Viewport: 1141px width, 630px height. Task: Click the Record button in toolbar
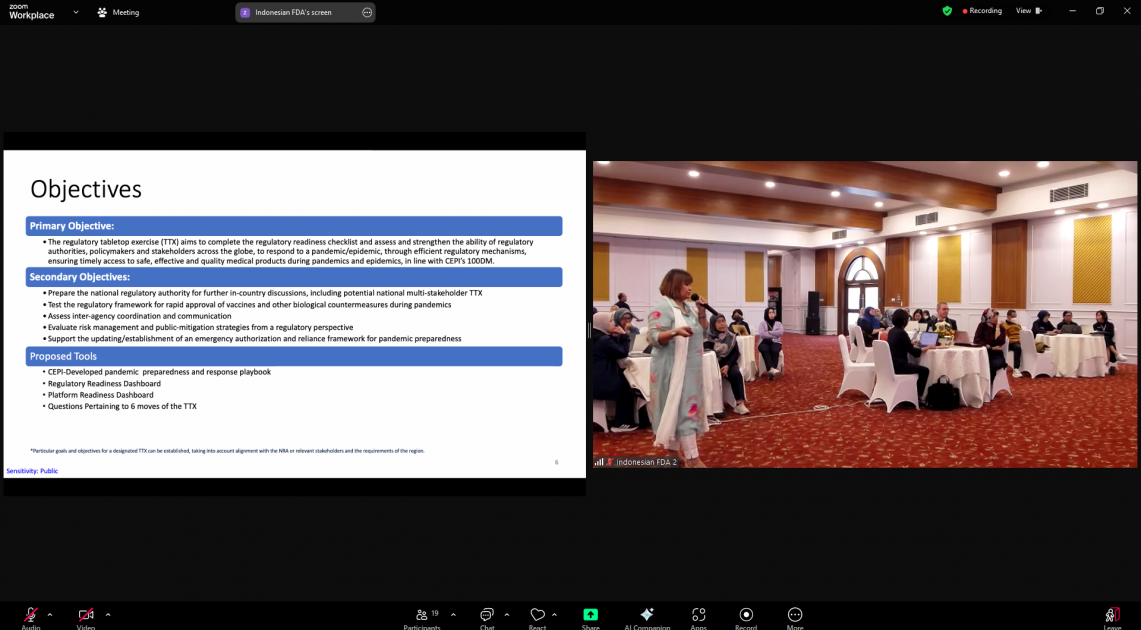pos(746,616)
